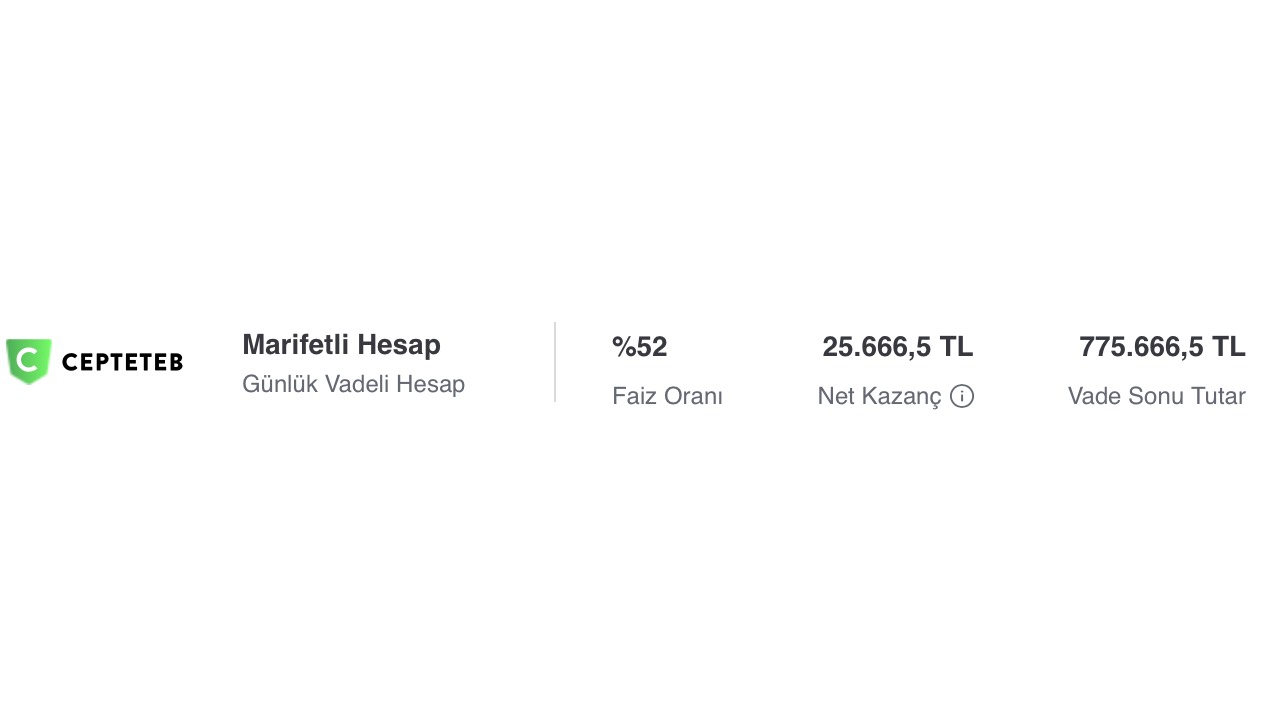The width and height of the screenshot is (1280, 720).
Task: Open the Marifetli Hesap account title
Action: pyautogui.click(x=341, y=345)
